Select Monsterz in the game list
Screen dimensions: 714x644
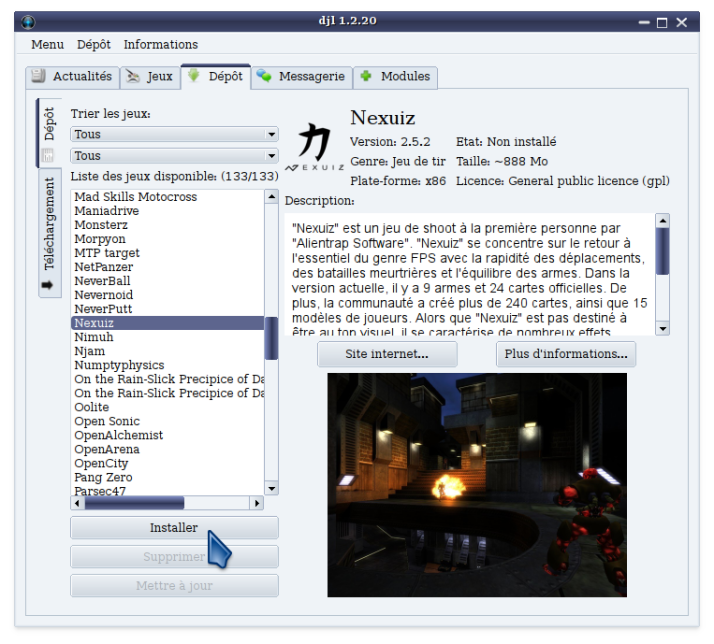[168, 225]
